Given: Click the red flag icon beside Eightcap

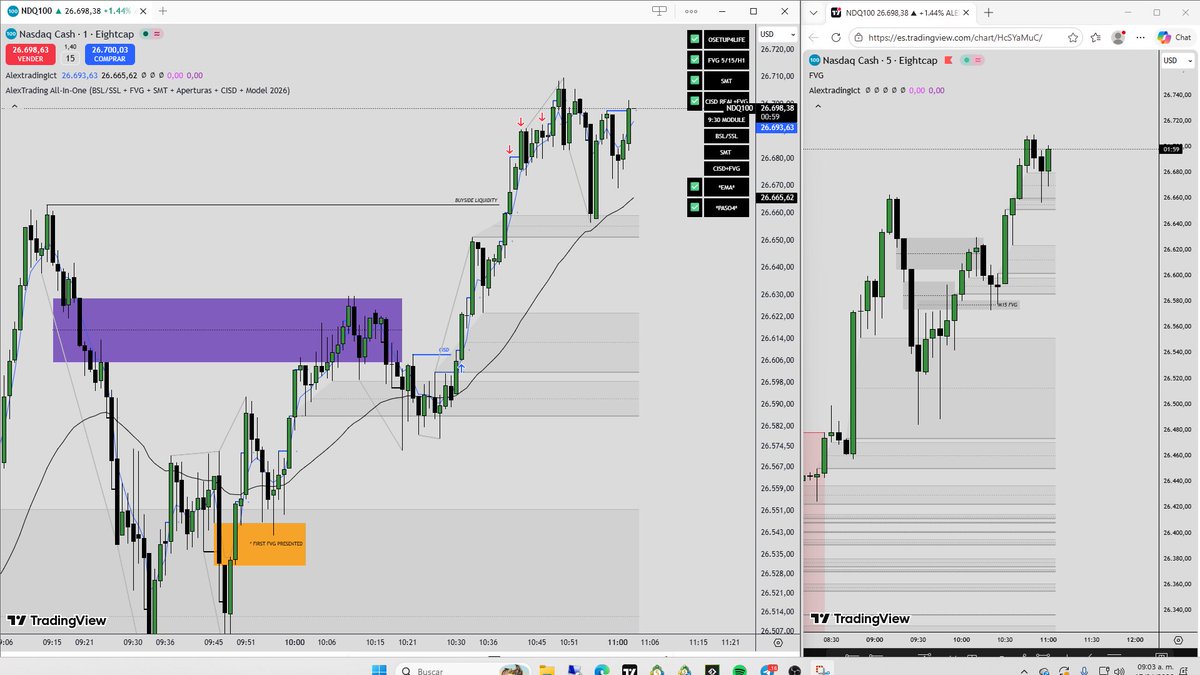Looking at the screenshot, I should pos(948,60).
